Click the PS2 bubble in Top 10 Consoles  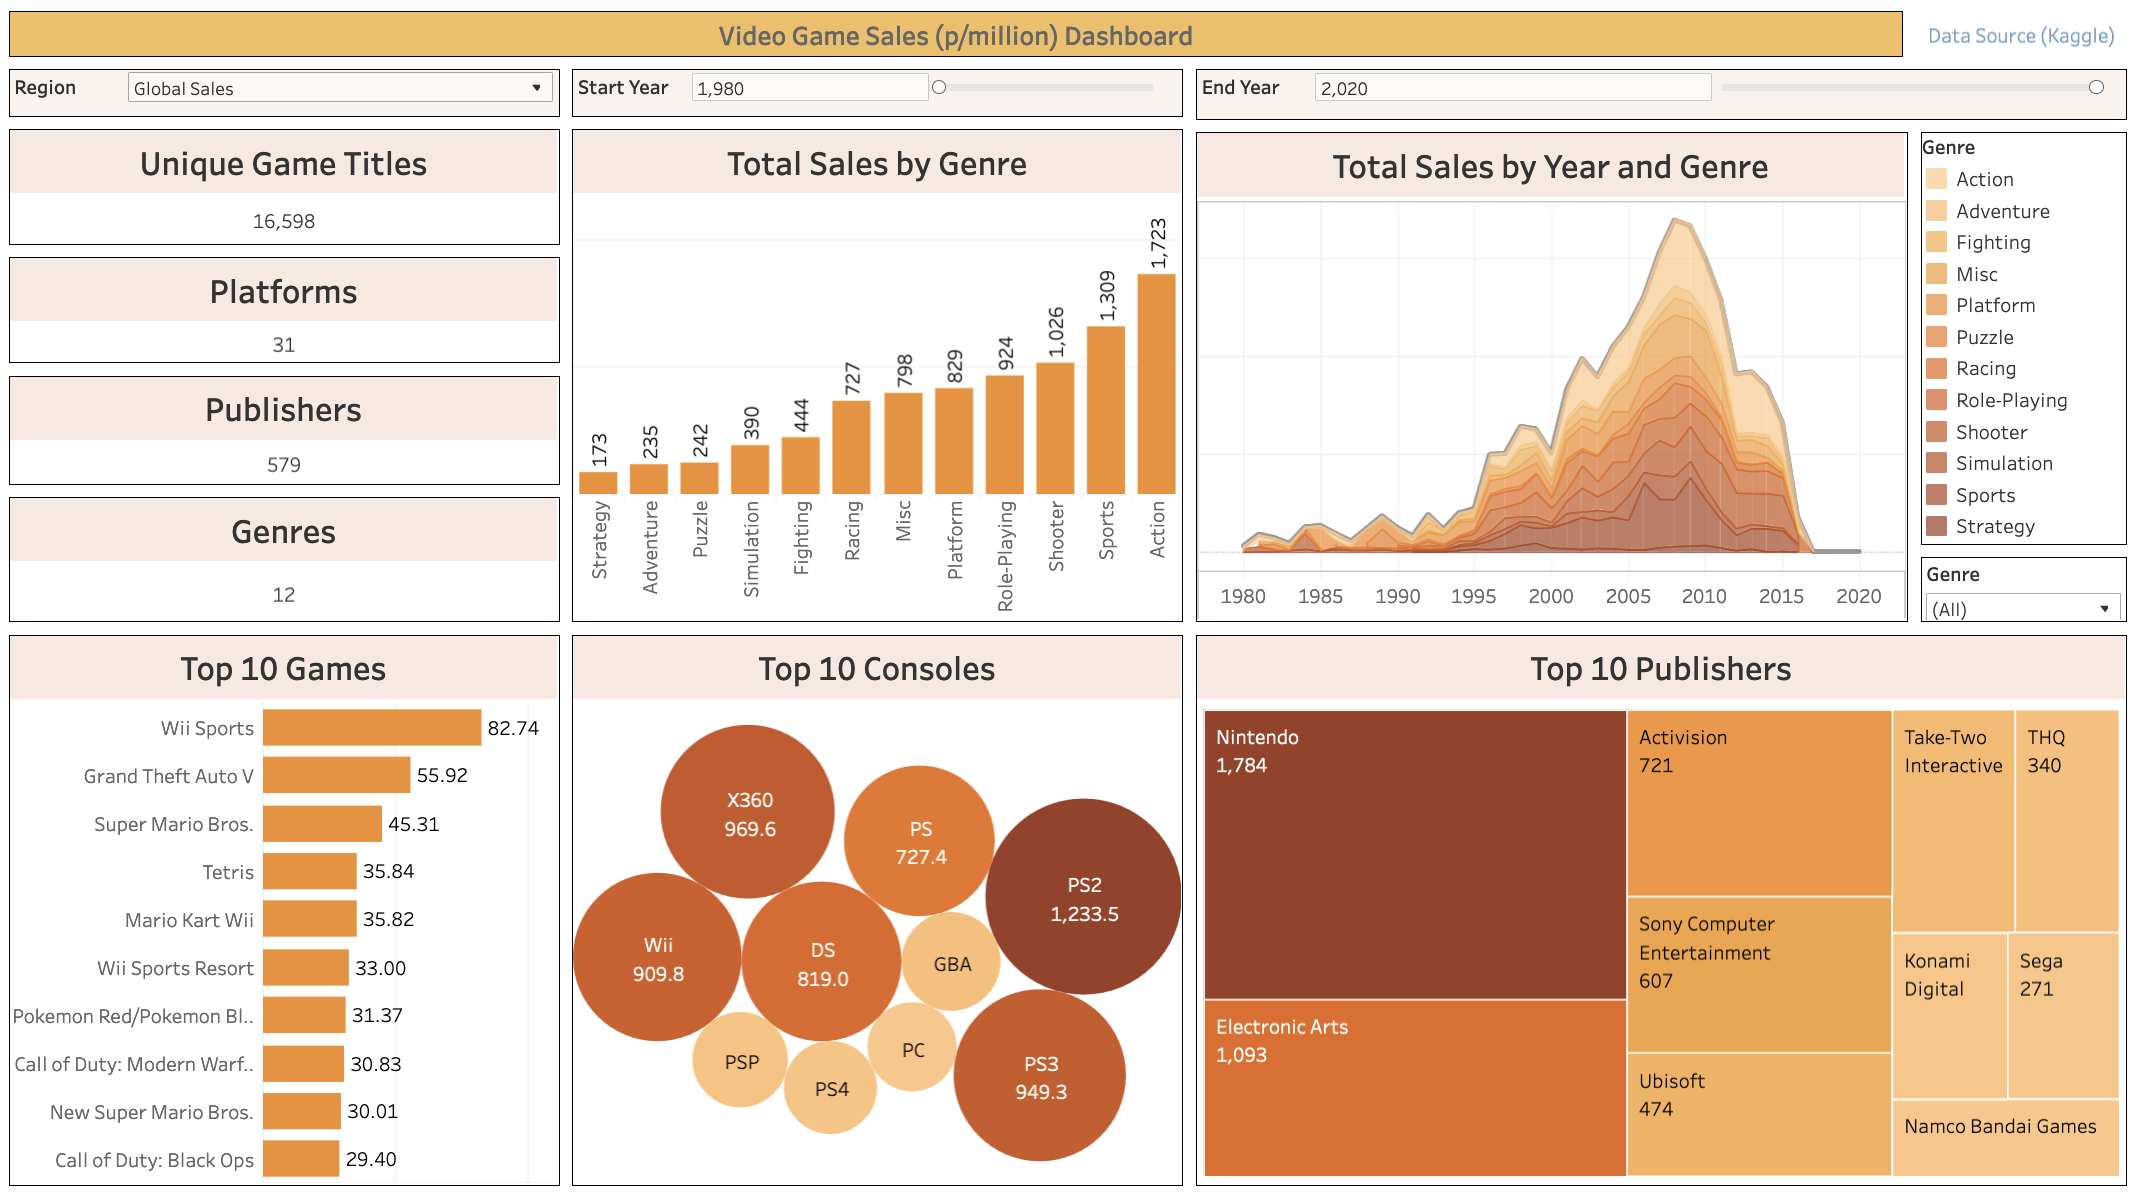pos(1084,897)
